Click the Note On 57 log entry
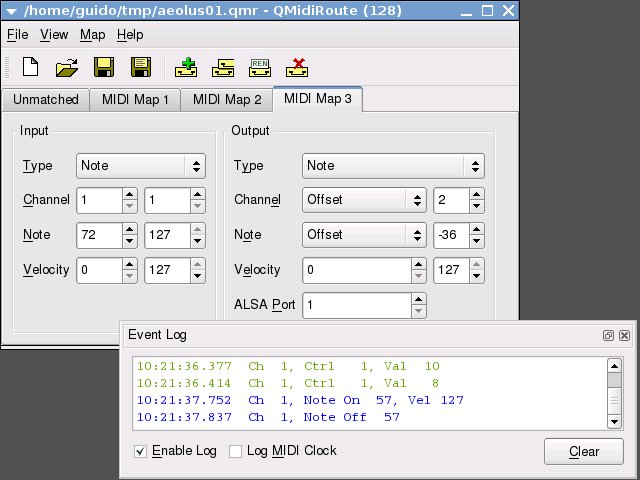The height and width of the screenshot is (480, 640). pyautogui.click(x=300, y=400)
